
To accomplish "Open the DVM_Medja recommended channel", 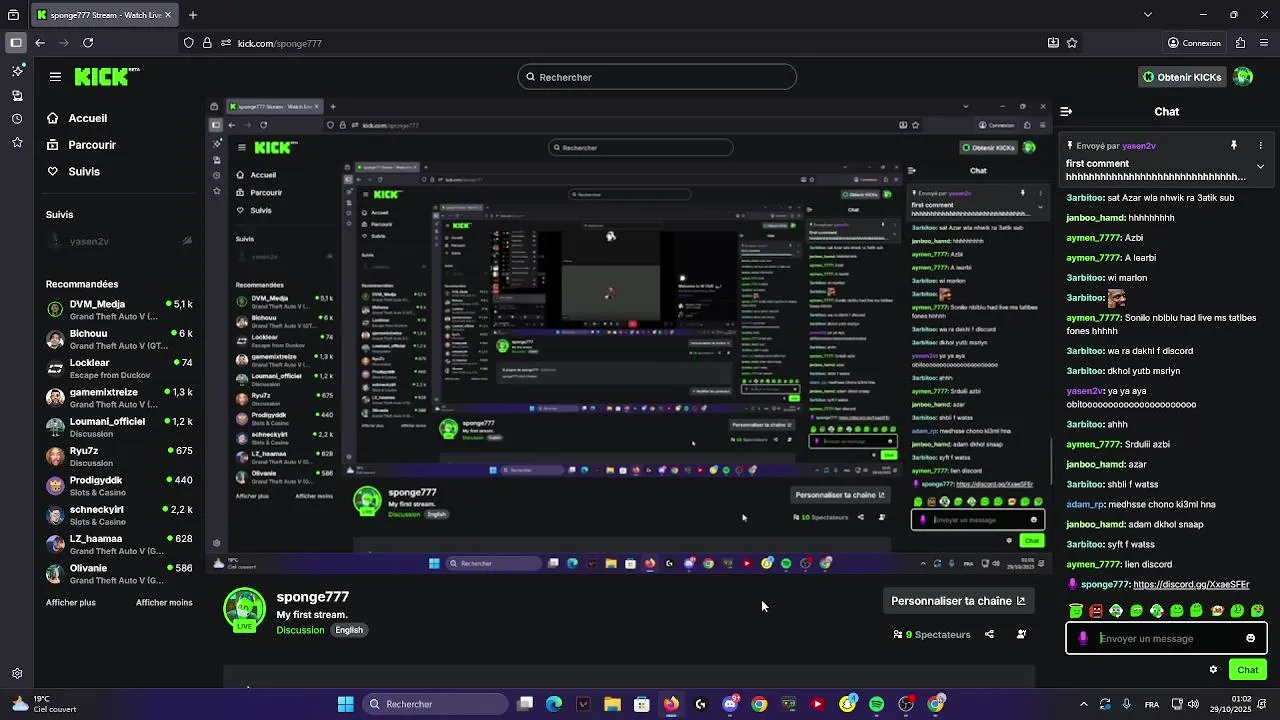I will 119,310.
